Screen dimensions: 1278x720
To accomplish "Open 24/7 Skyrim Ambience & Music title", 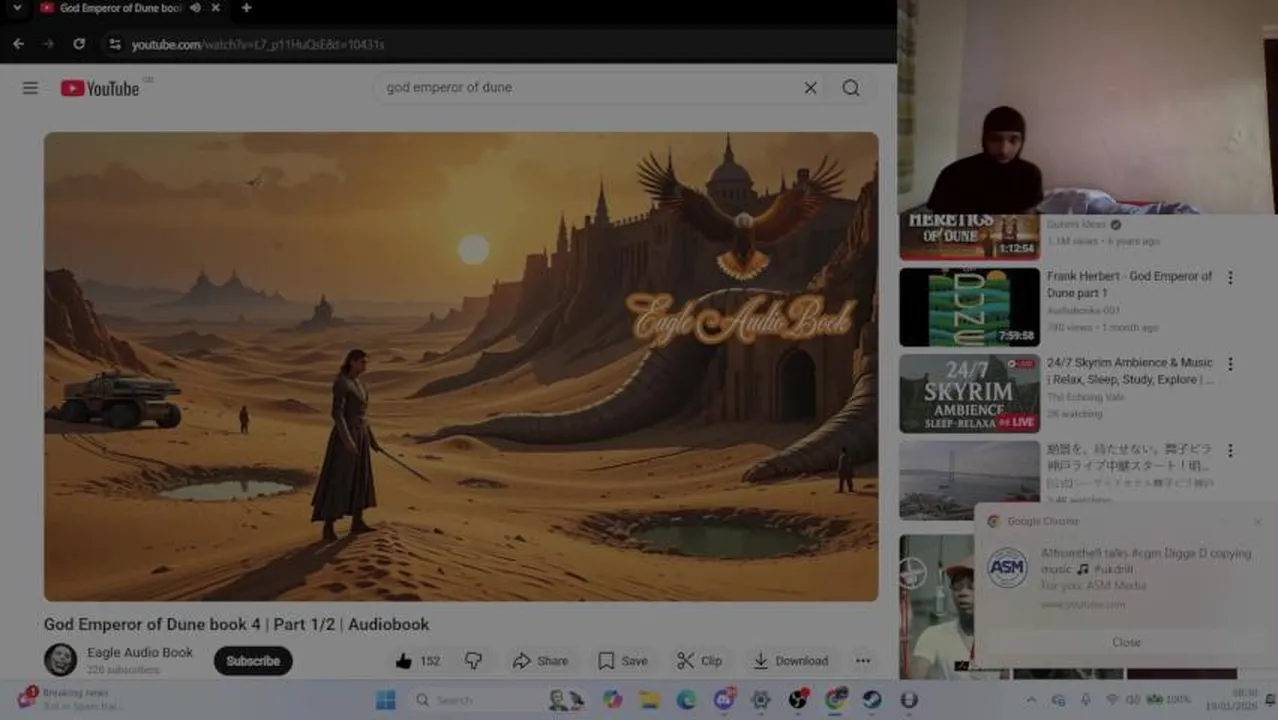I will point(1130,371).
